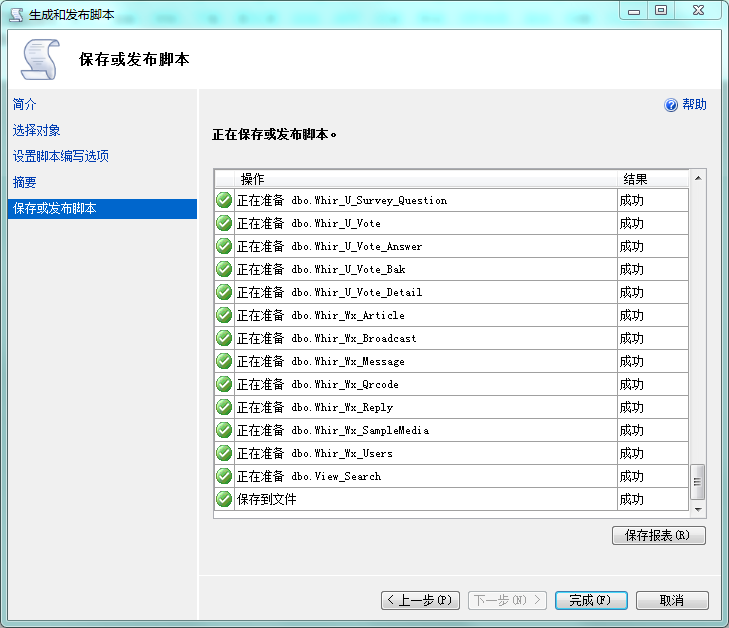Click the 结果 column header

click(x=635, y=179)
